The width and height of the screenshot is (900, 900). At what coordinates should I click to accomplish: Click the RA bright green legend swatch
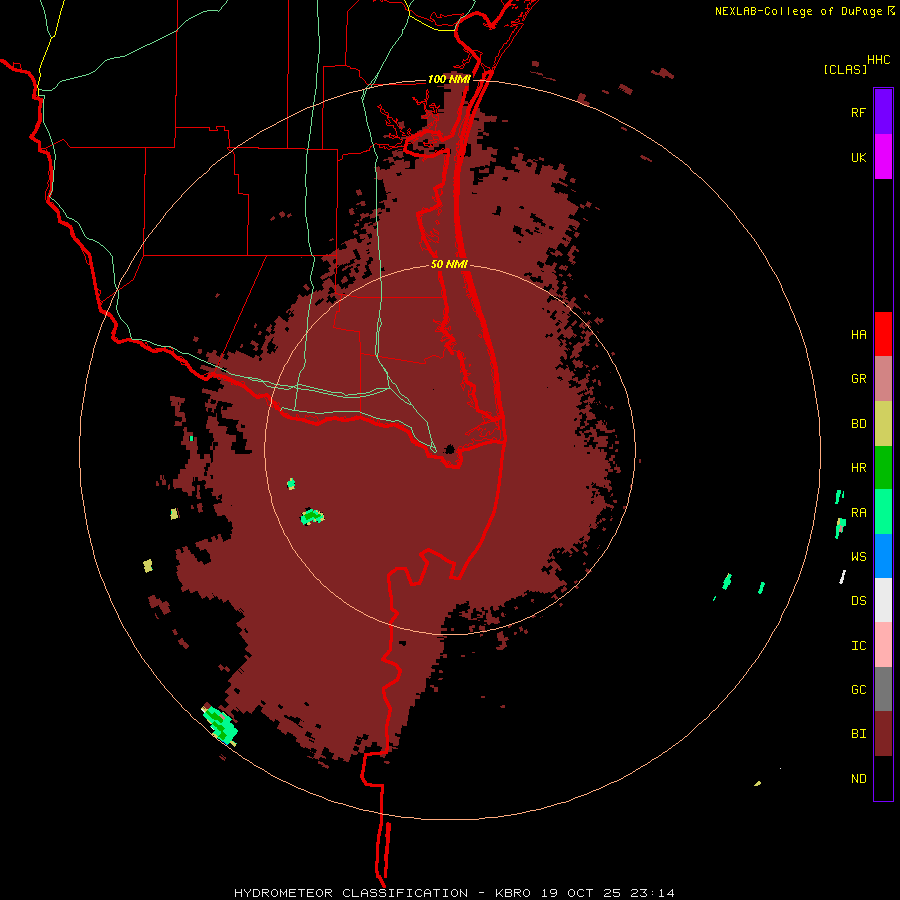[x=883, y=512]
